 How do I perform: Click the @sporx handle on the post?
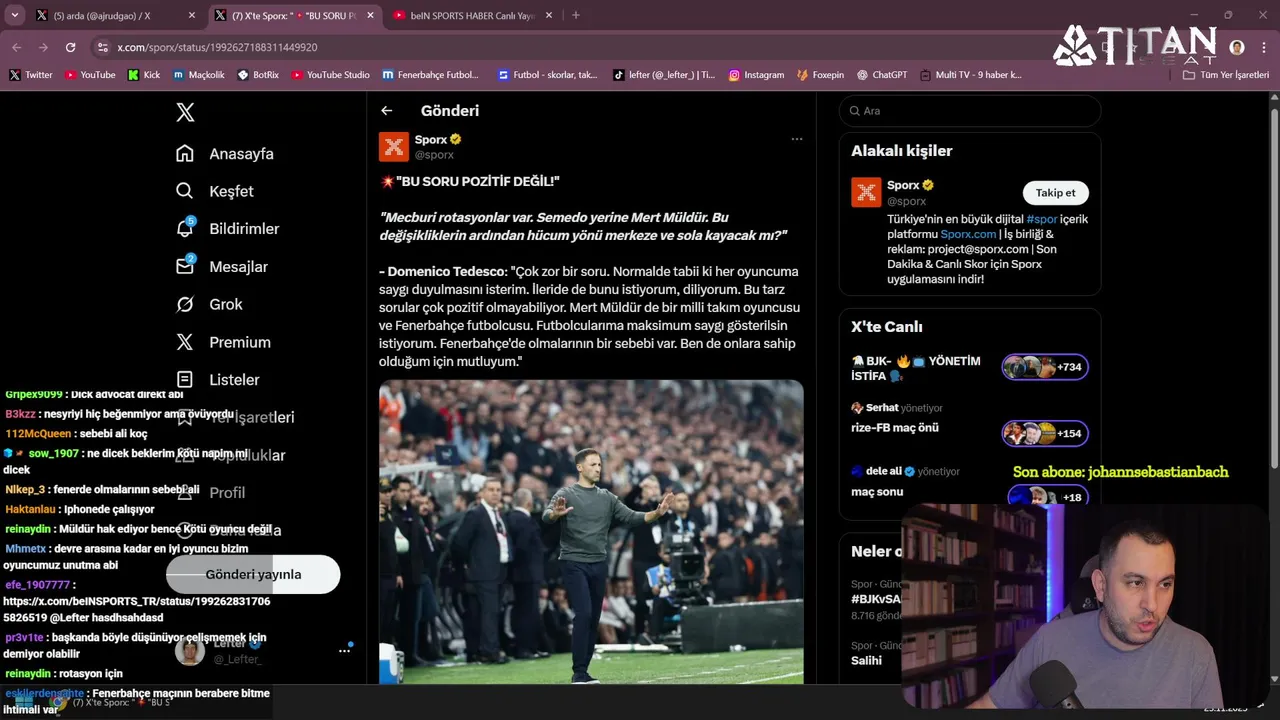(x=434, y=155)
